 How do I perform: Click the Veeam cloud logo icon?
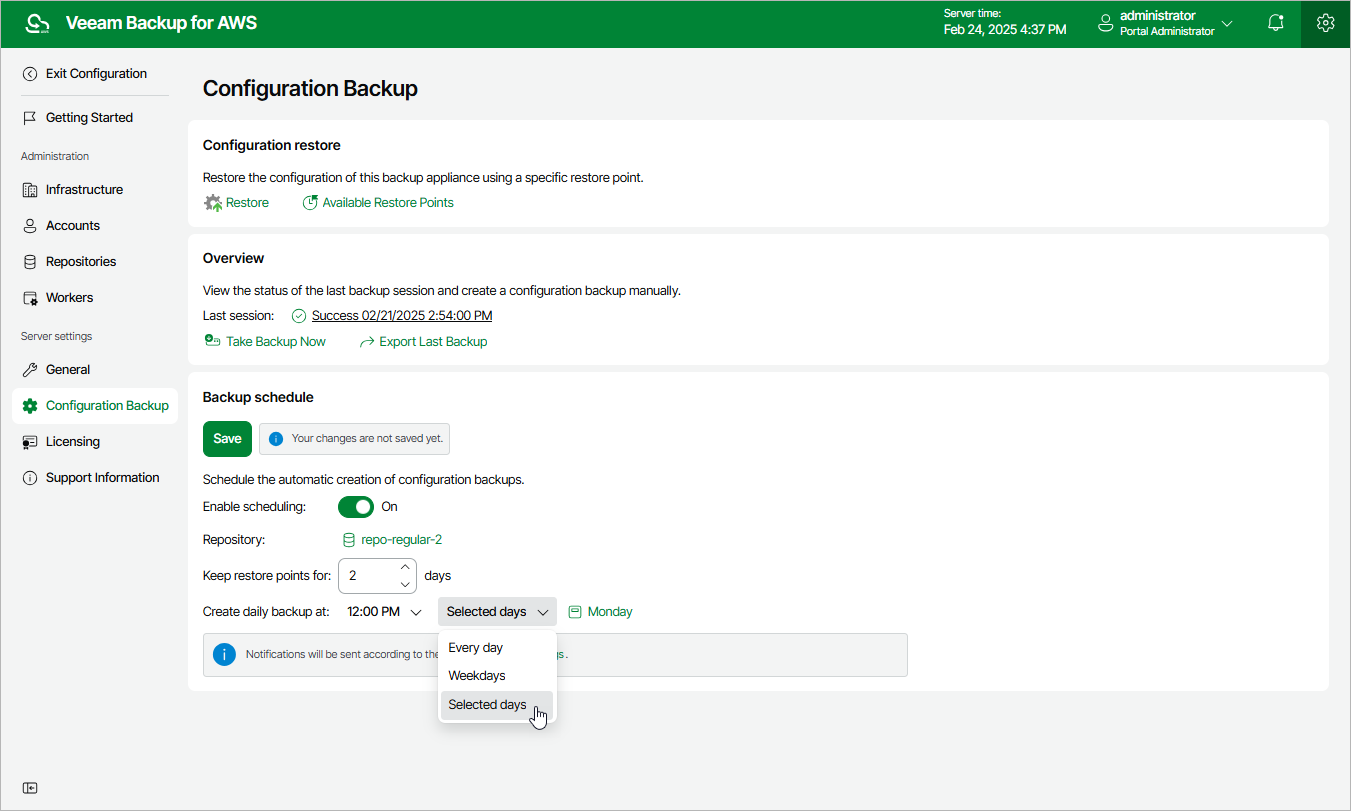click(37, 23)
